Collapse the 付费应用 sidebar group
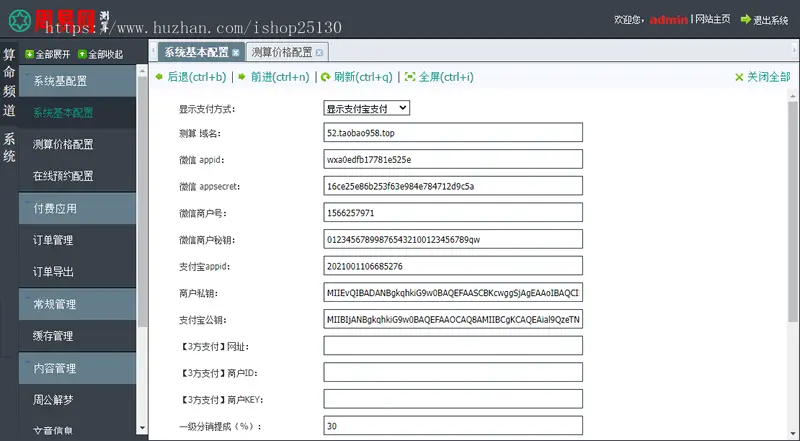 pyautogui.click(x=78, y=208)
